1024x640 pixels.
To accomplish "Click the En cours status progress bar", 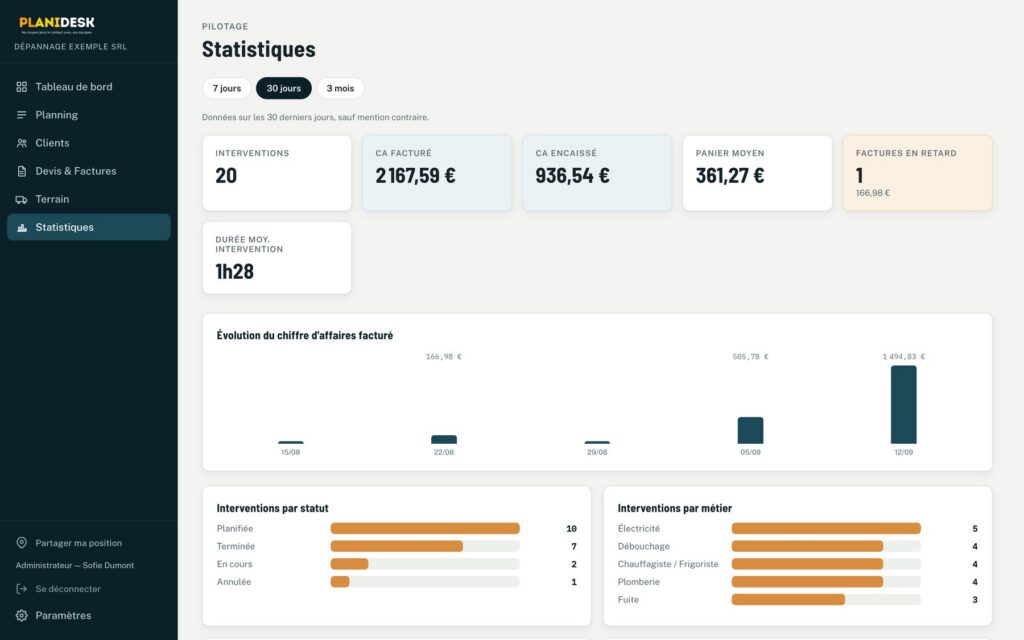I will (x=425, y=564).
